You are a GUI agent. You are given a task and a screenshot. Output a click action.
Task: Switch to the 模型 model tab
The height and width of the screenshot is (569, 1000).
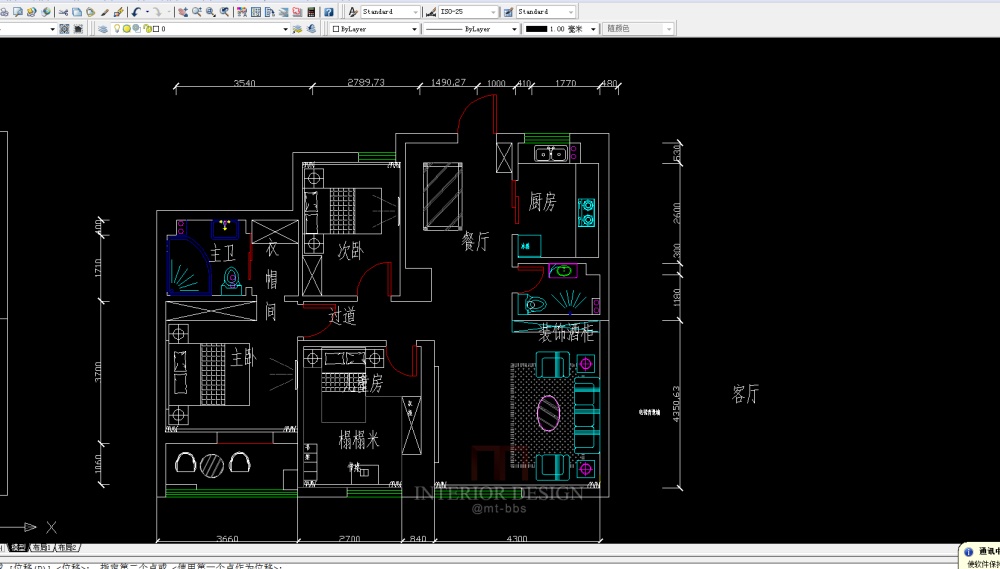coord(17,548)
